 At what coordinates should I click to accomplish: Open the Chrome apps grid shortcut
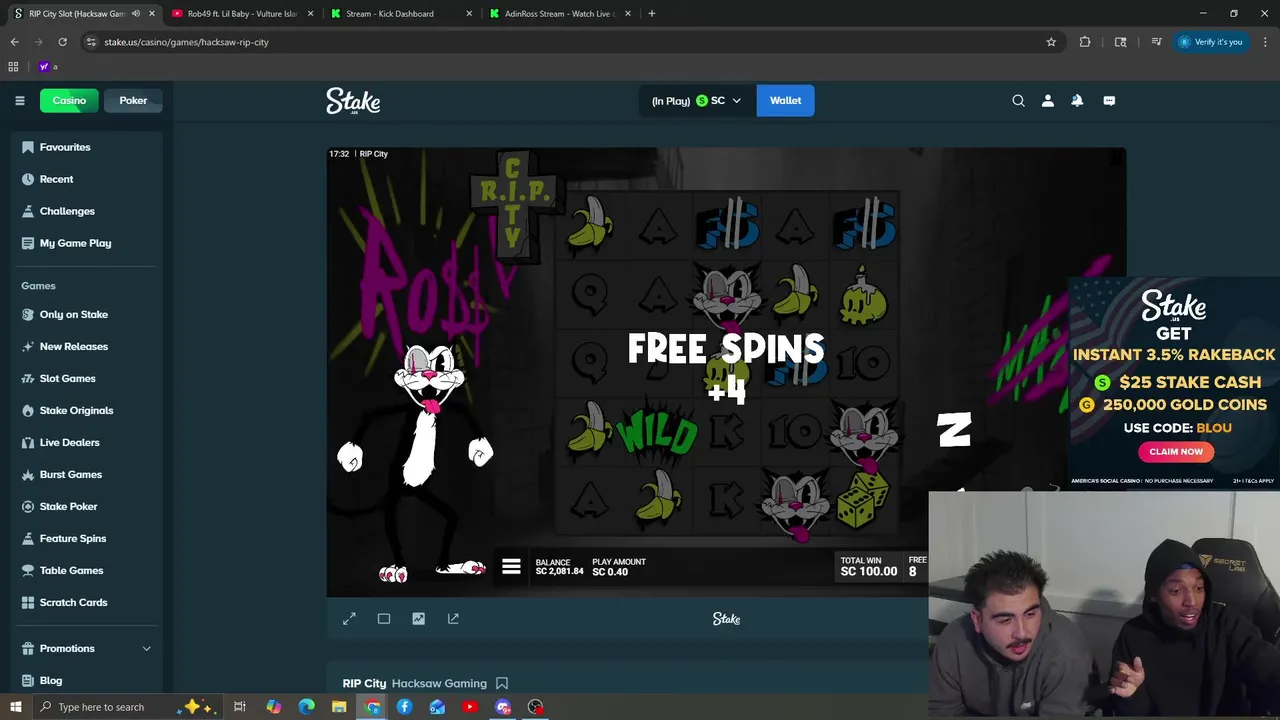13,66
